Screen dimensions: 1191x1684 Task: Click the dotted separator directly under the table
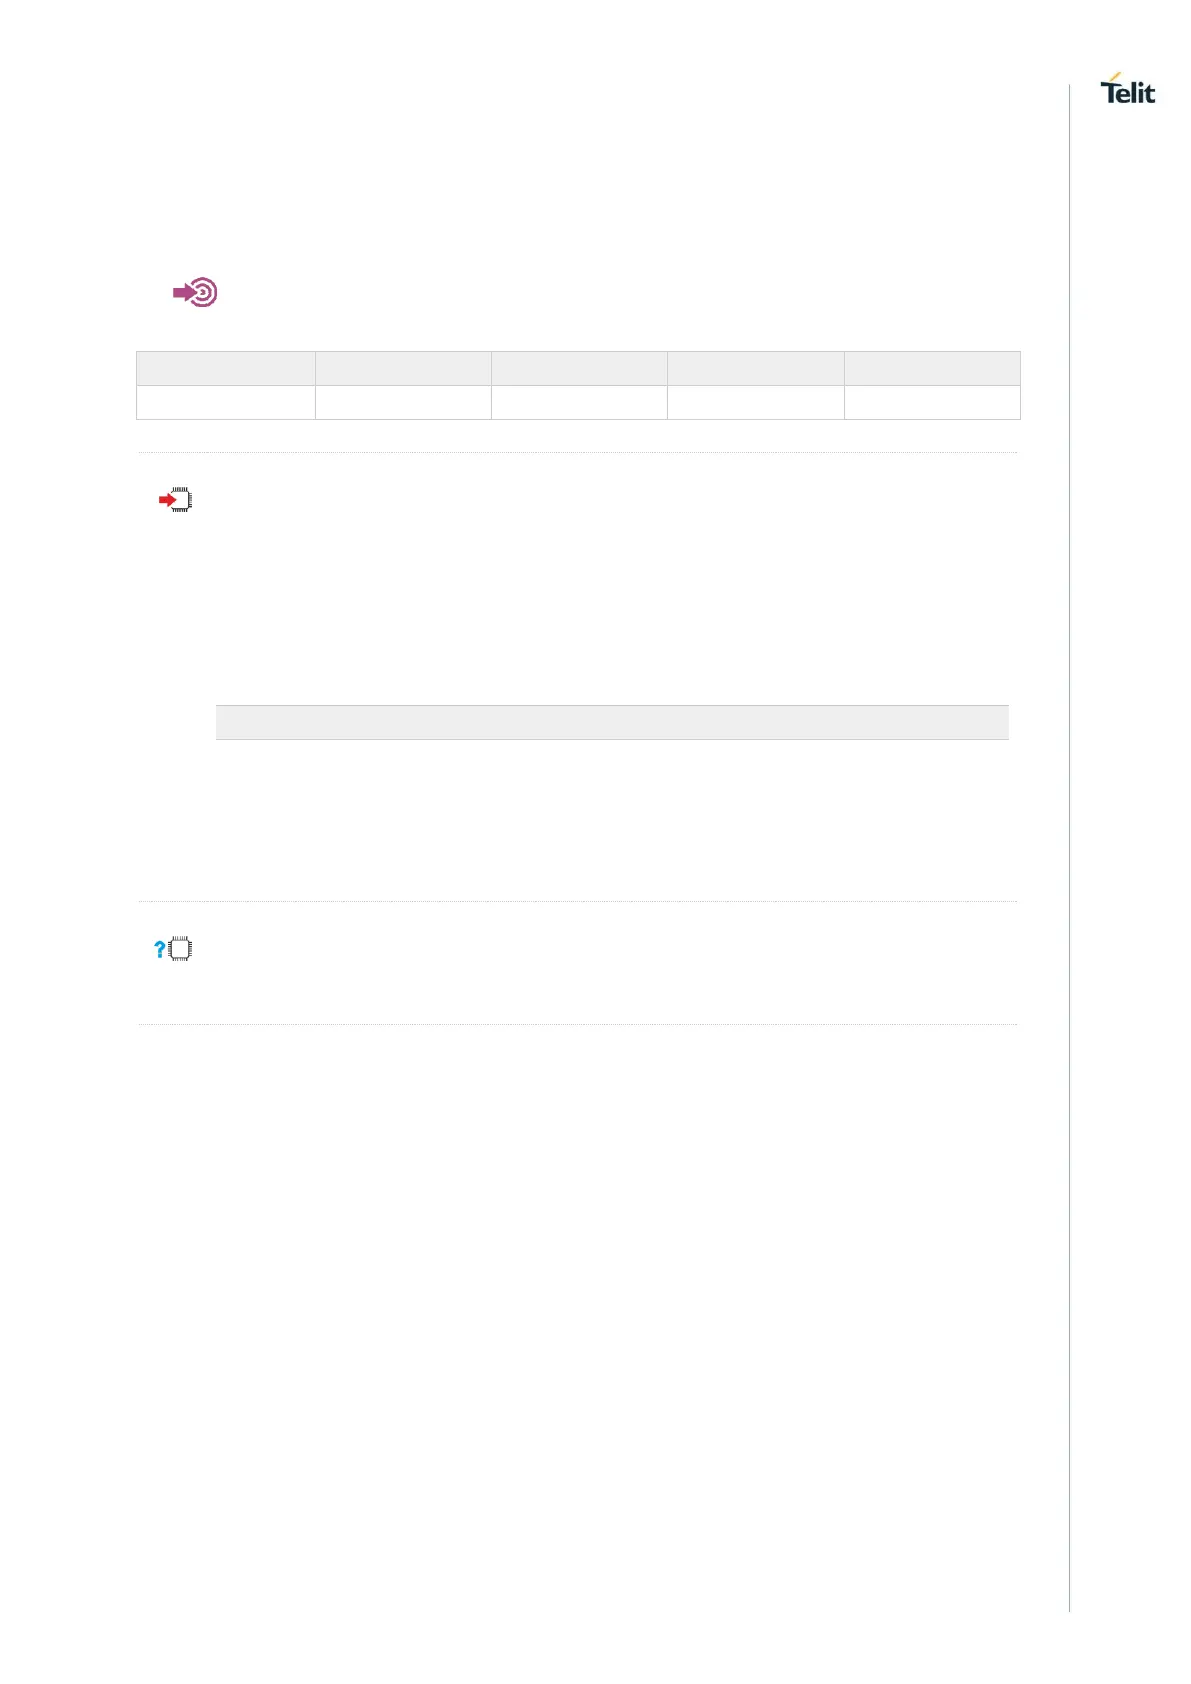click(578, 453)
